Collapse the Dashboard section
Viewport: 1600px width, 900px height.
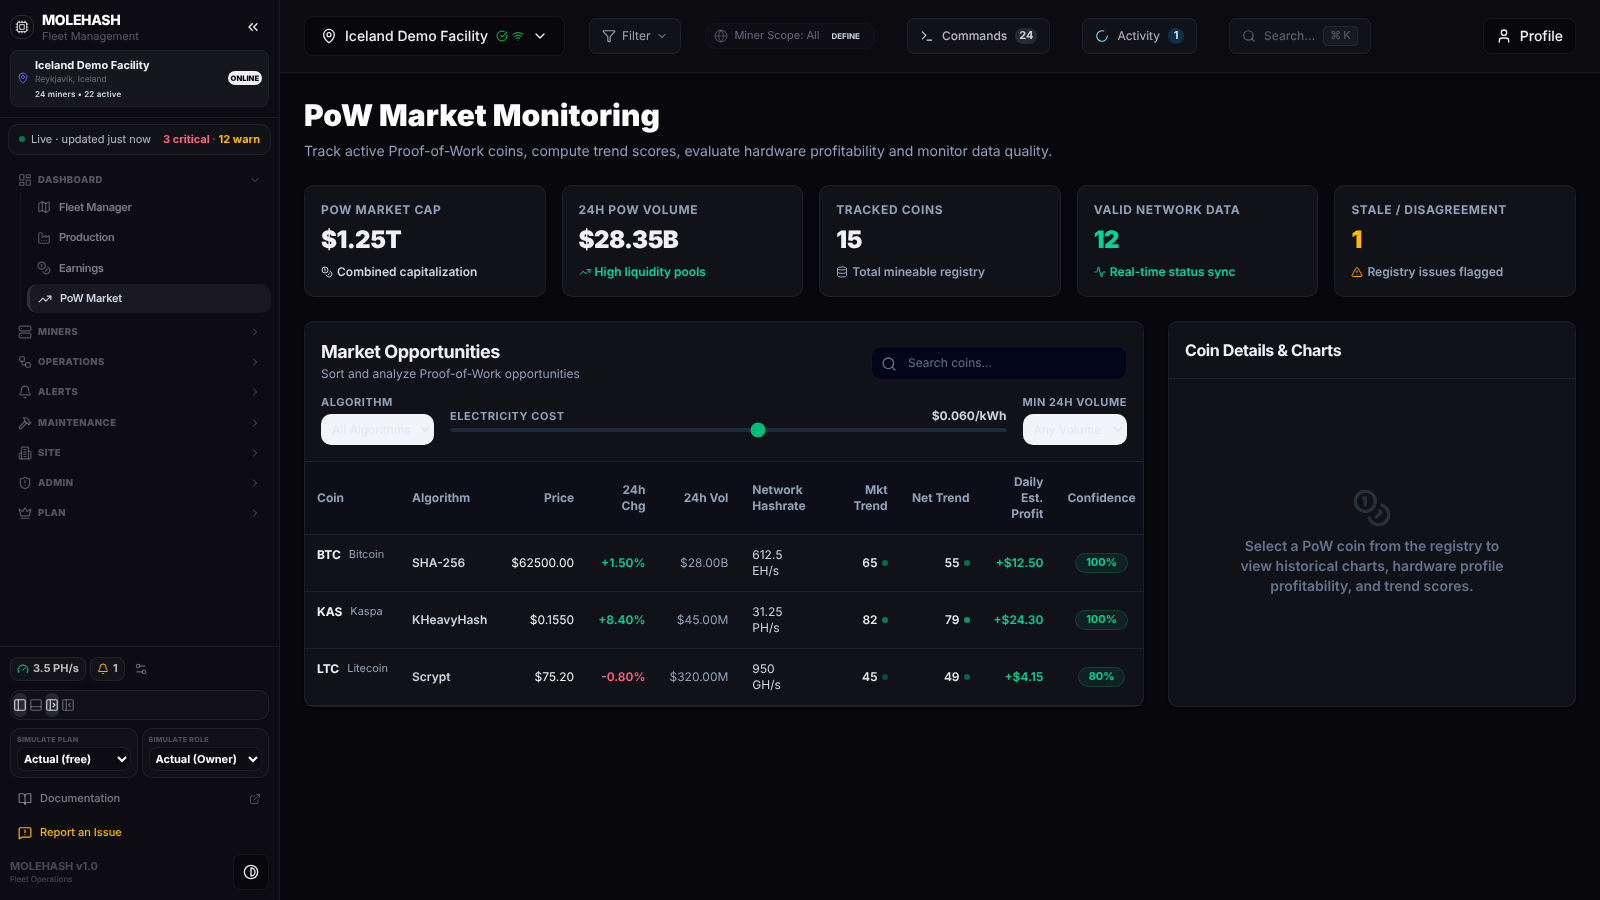[x=139, y=180]
